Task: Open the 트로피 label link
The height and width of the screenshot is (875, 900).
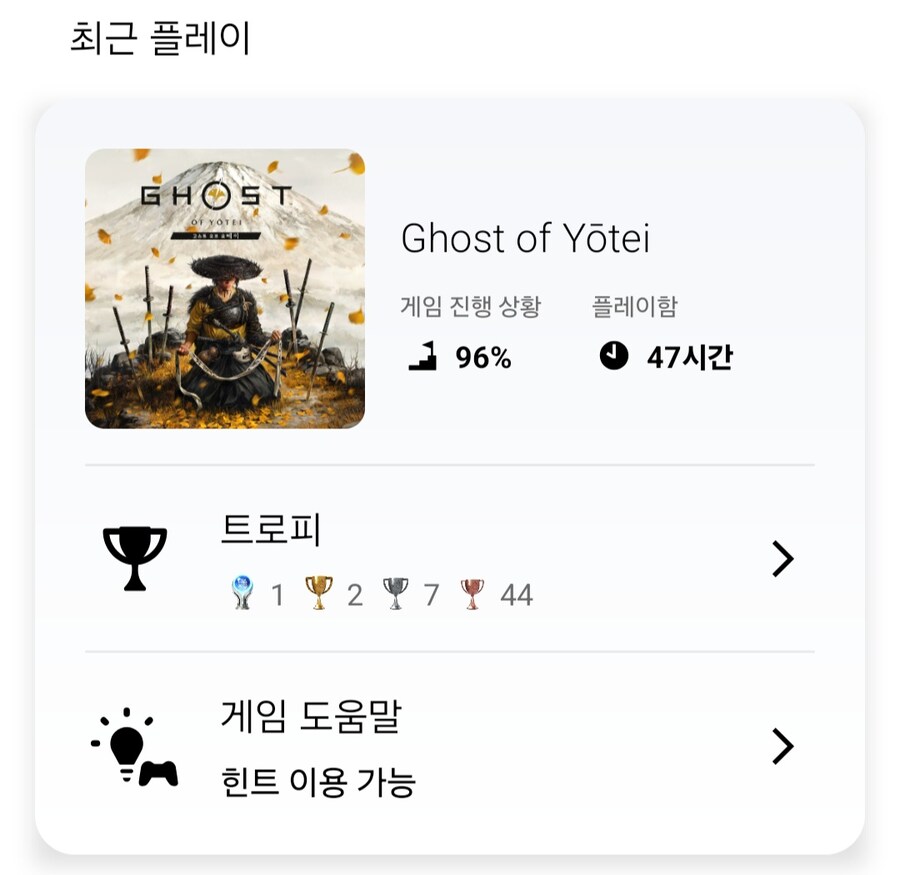Action: [x=268, y=531]
